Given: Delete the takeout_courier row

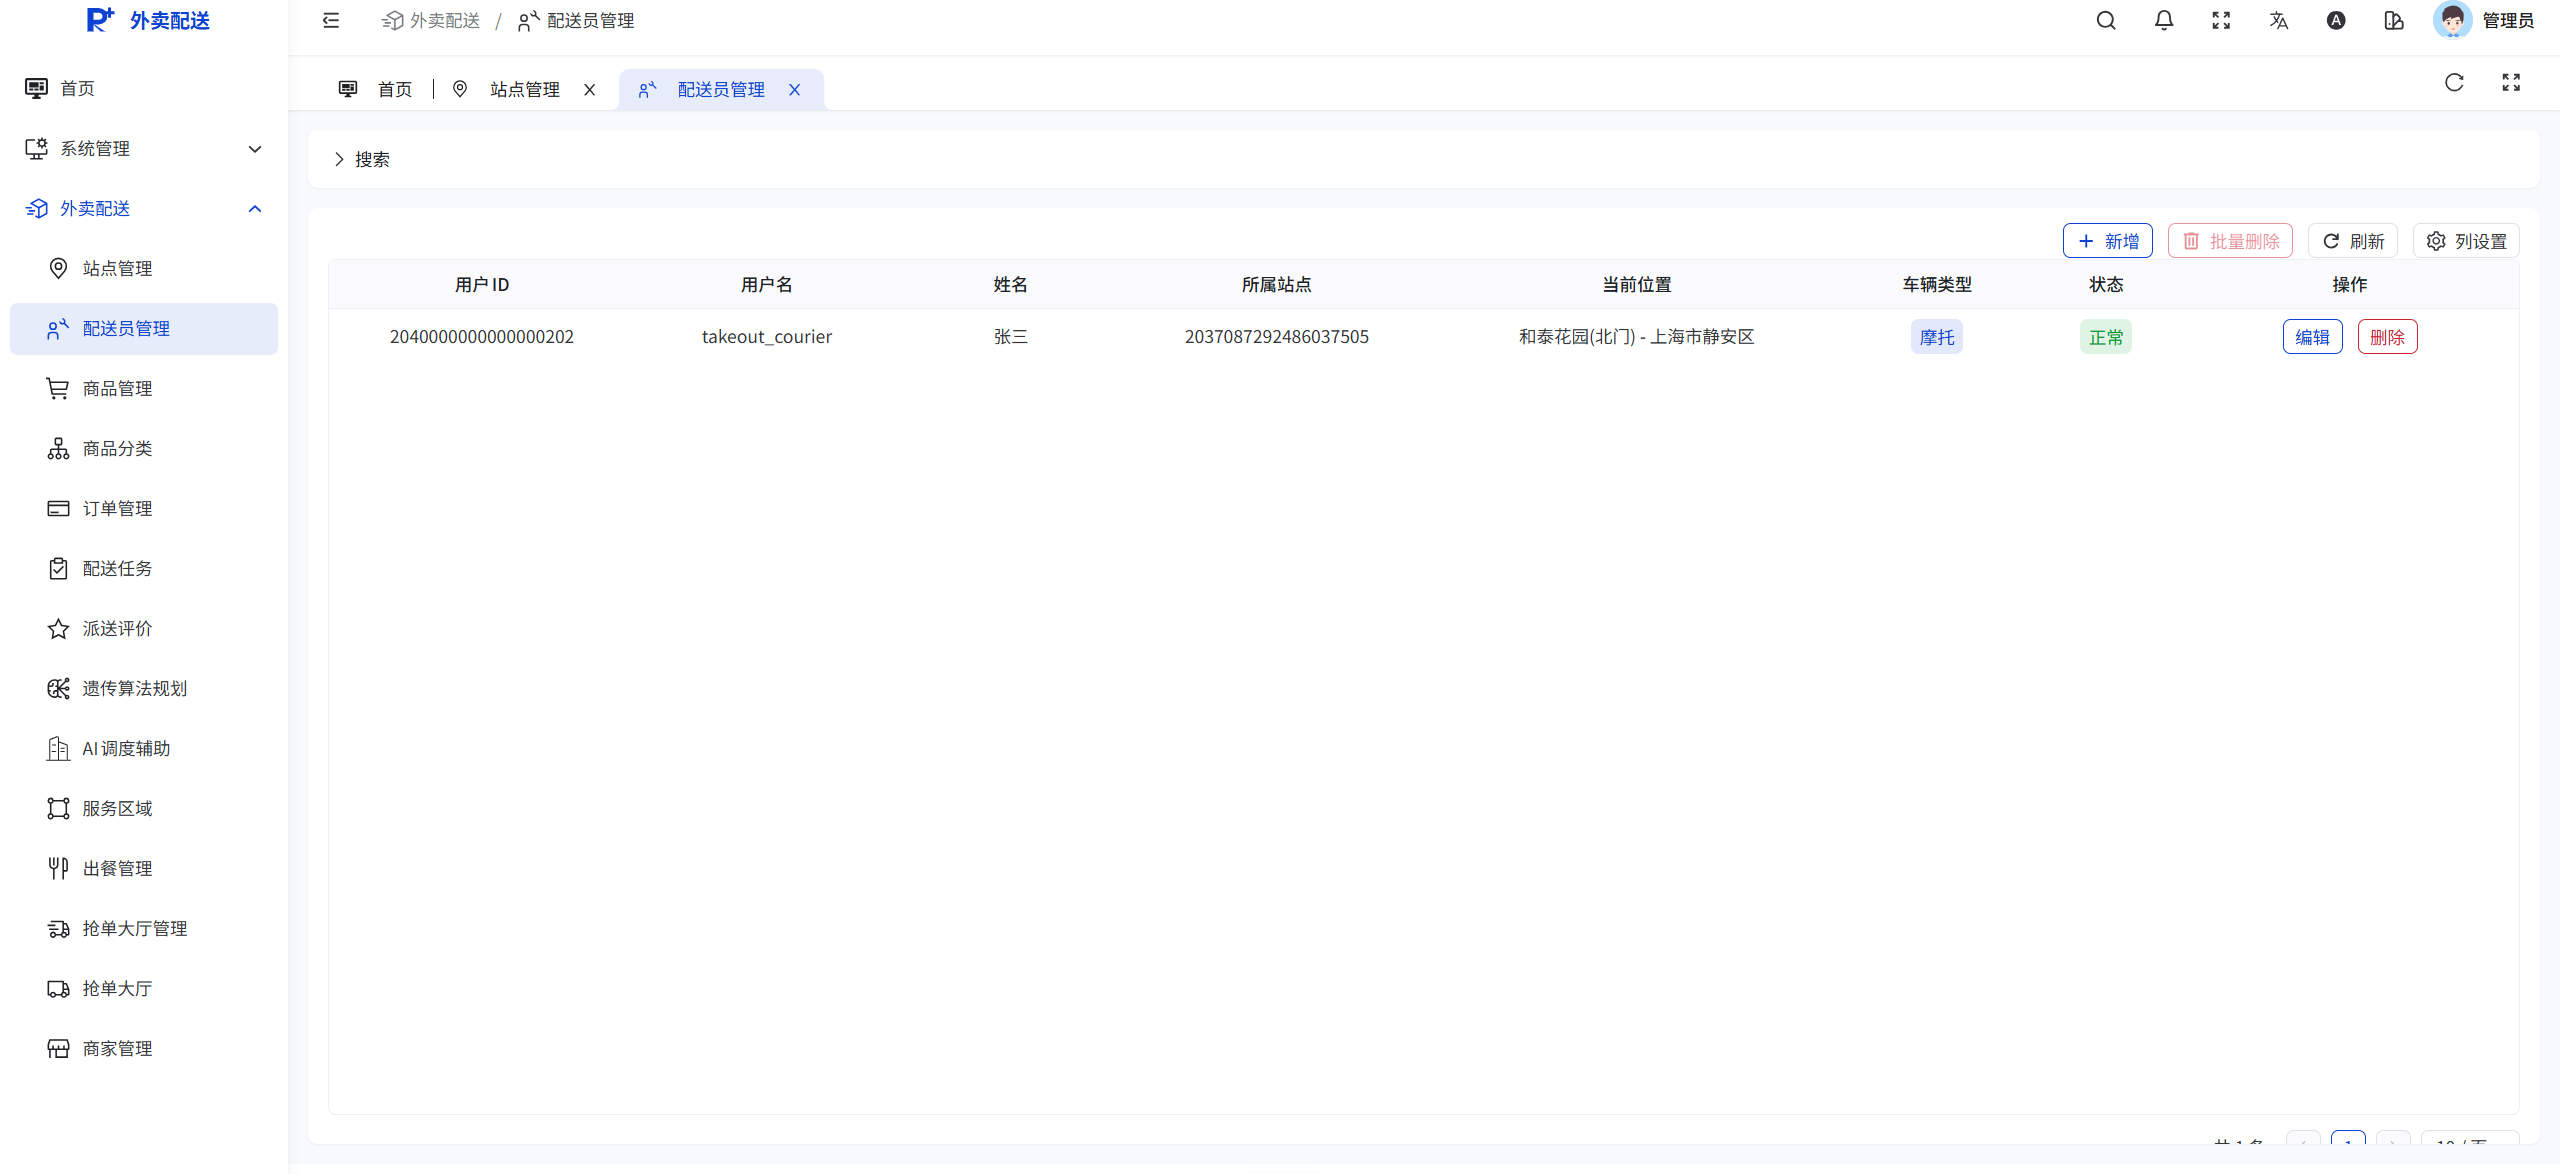Looking at the screenshot, I should pos(2387,337).
